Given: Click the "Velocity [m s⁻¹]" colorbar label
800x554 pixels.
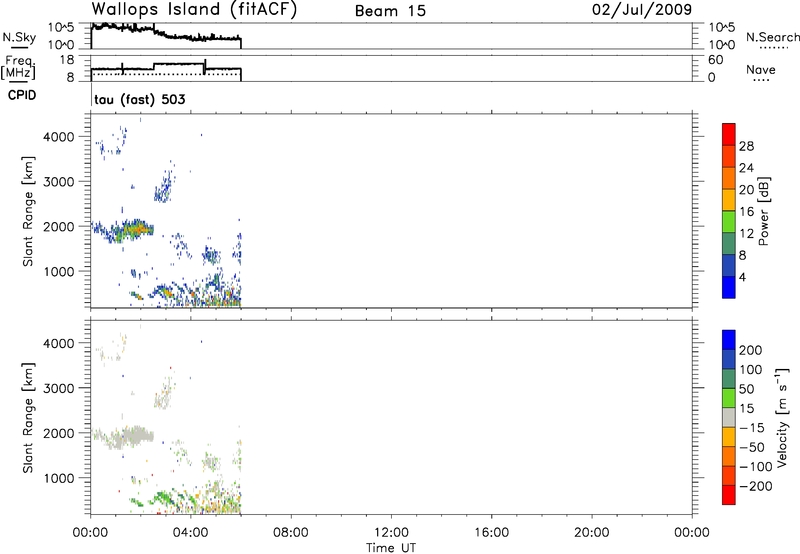Looking at the screenshot, I should 781,417.
